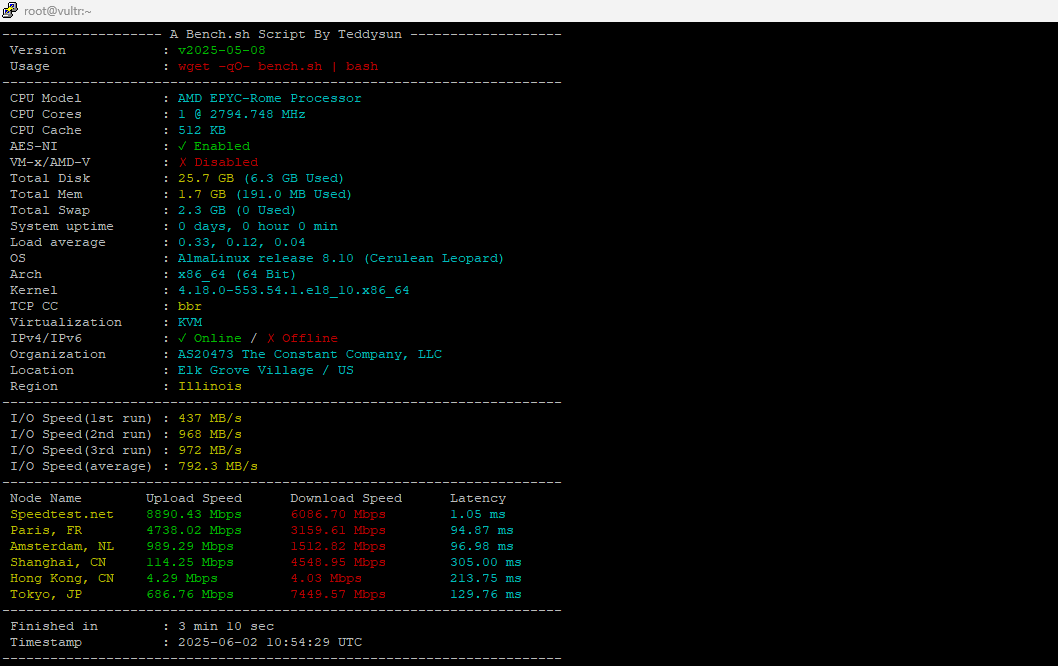
Task: Click the uptime value "0 days, 0 hour 0 min"
Action: coord(258,227)
